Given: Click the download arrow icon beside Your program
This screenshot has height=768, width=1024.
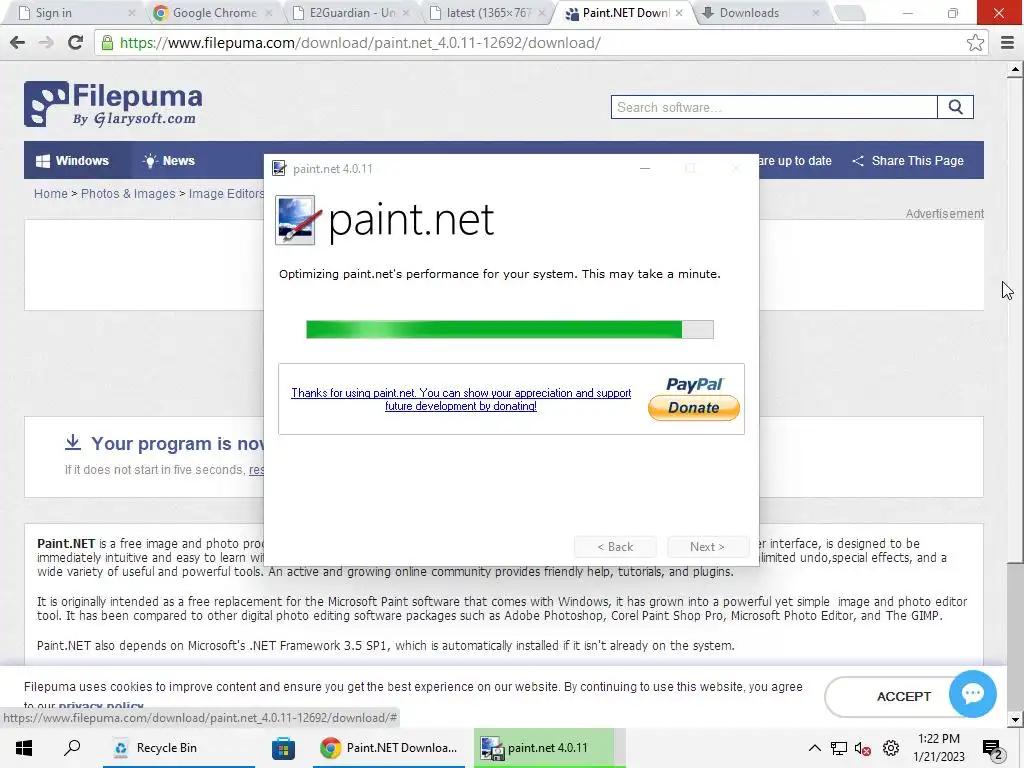Looking at the screenshot, I should click(x=72, y=443).
